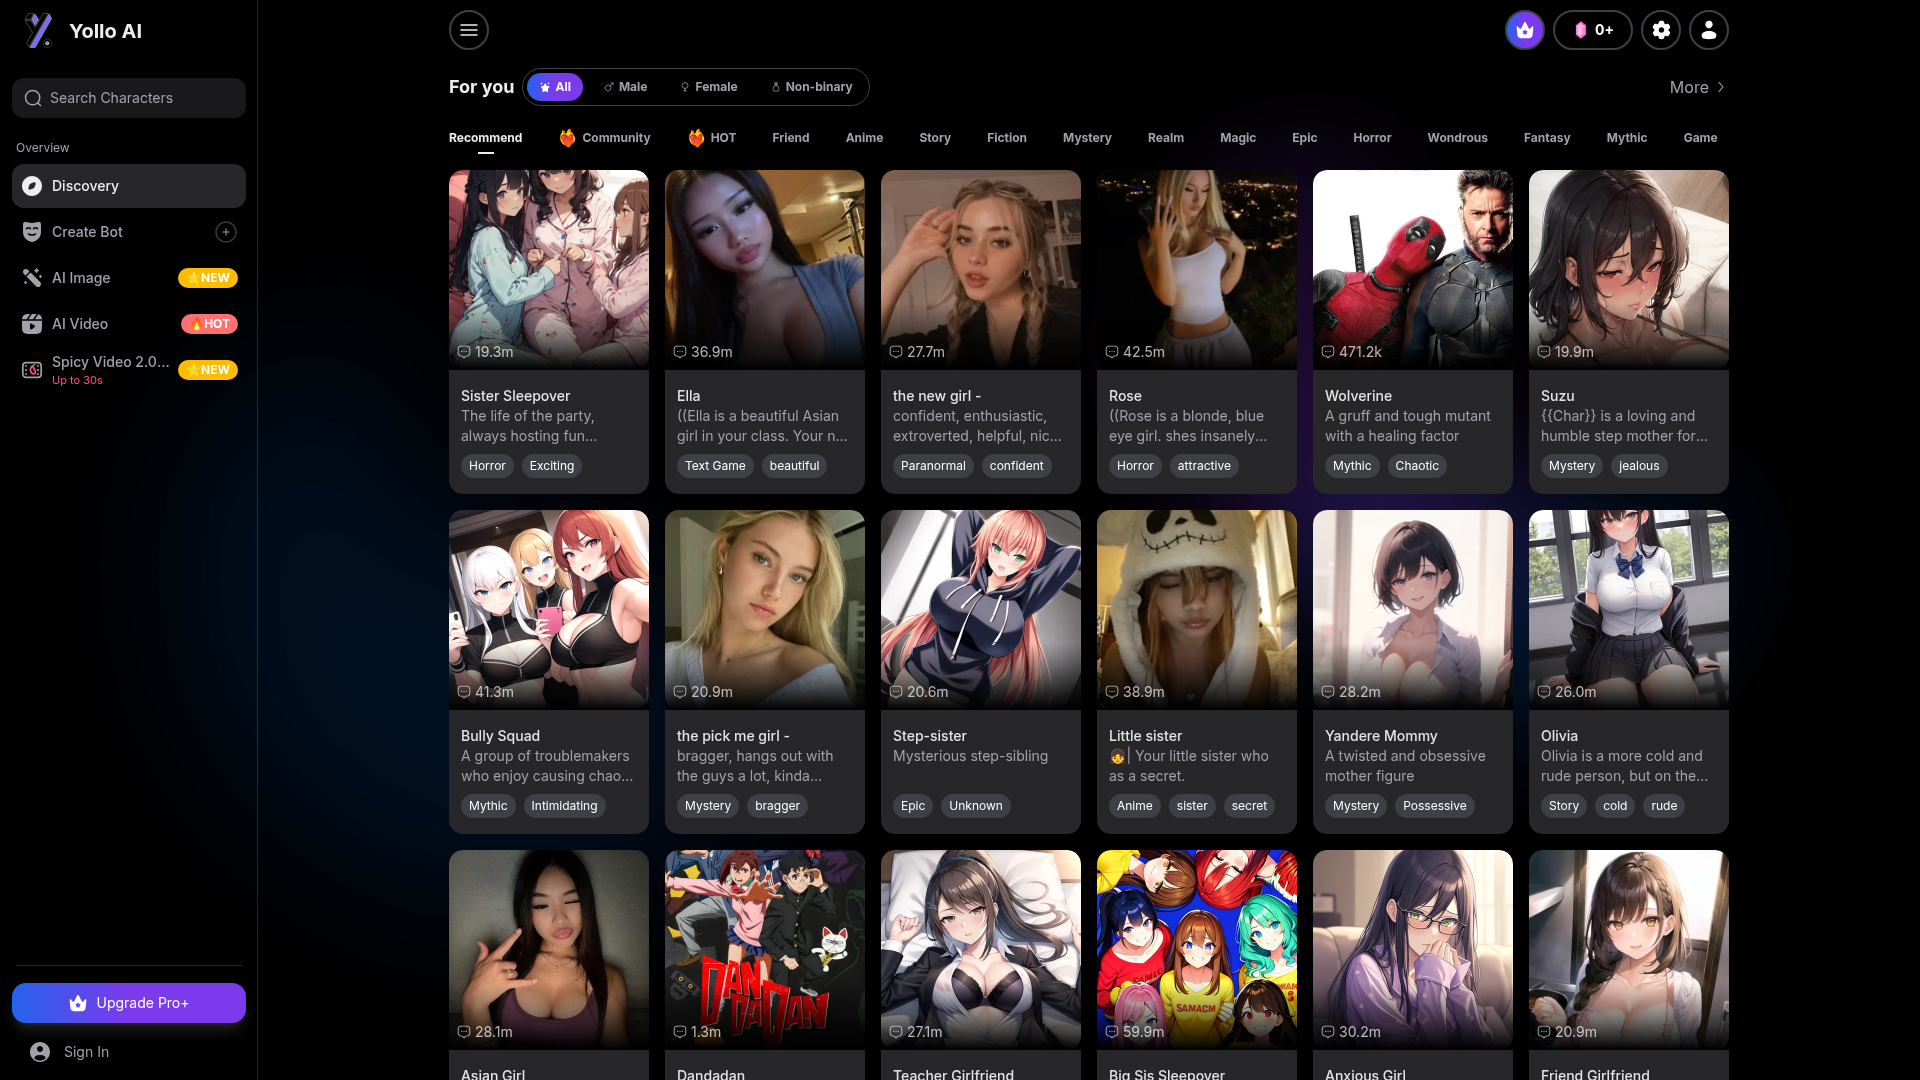The width and height of the screenshot is (1920, 1080).
Task: Open the Mystery category tab
Action: point(1087,138)
